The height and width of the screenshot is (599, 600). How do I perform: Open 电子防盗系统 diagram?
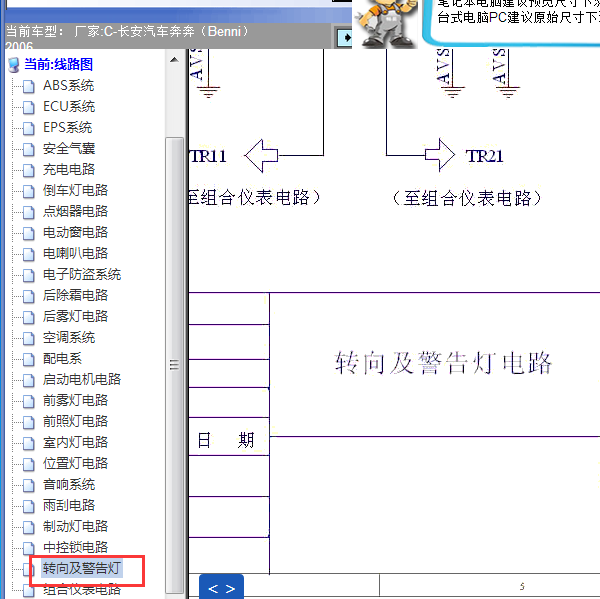[x=82, y=274]
